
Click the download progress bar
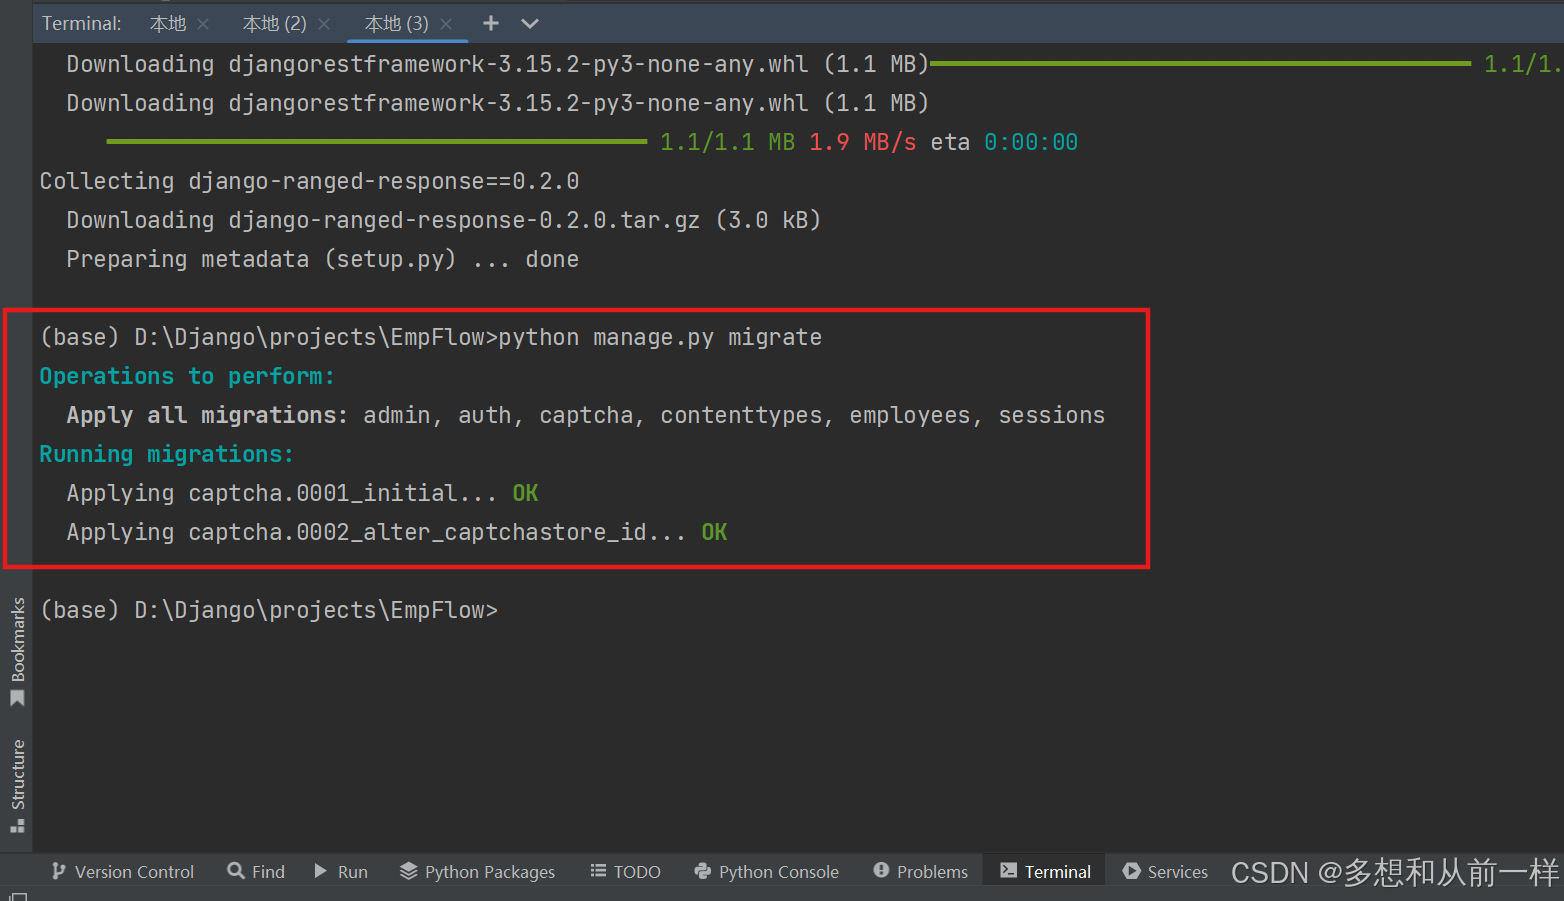[375, 141]
